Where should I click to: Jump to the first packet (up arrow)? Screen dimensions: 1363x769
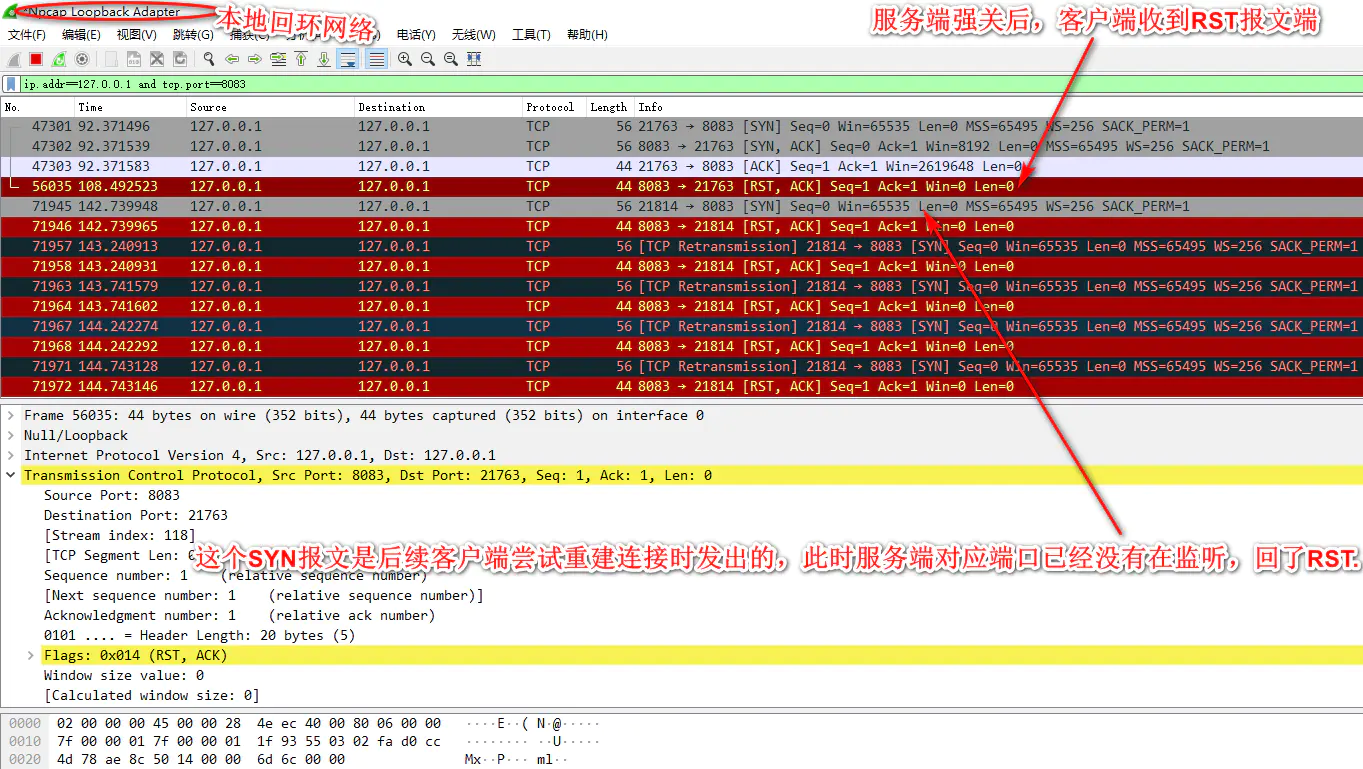(x=301, y=59)
